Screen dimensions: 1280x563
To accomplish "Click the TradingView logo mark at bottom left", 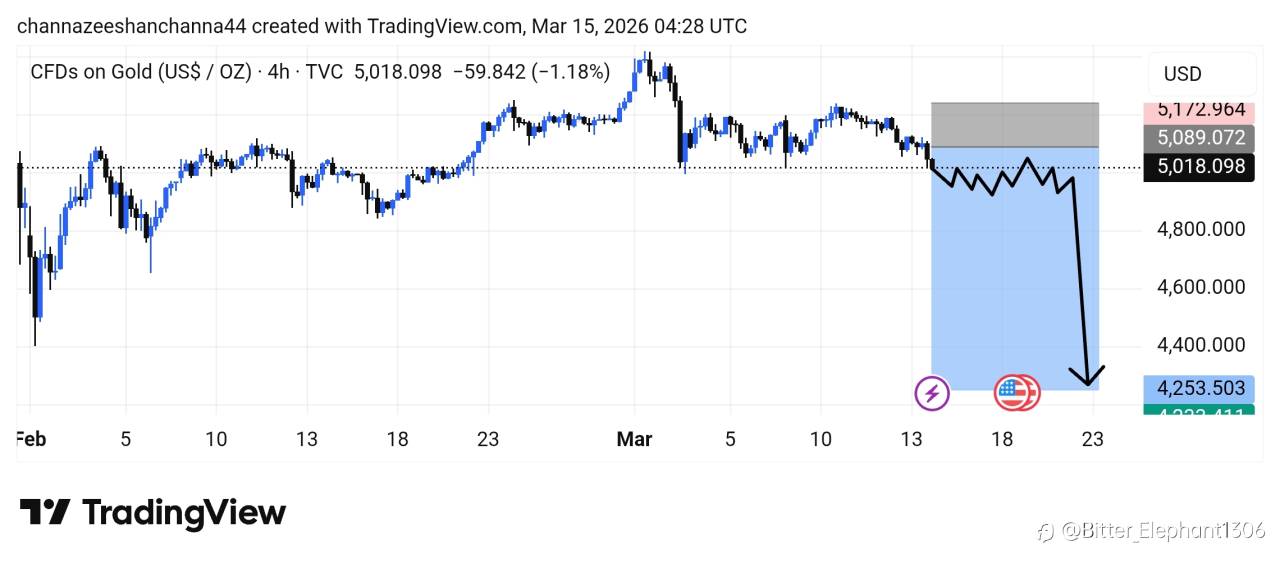I will click(x=45, y=513).
